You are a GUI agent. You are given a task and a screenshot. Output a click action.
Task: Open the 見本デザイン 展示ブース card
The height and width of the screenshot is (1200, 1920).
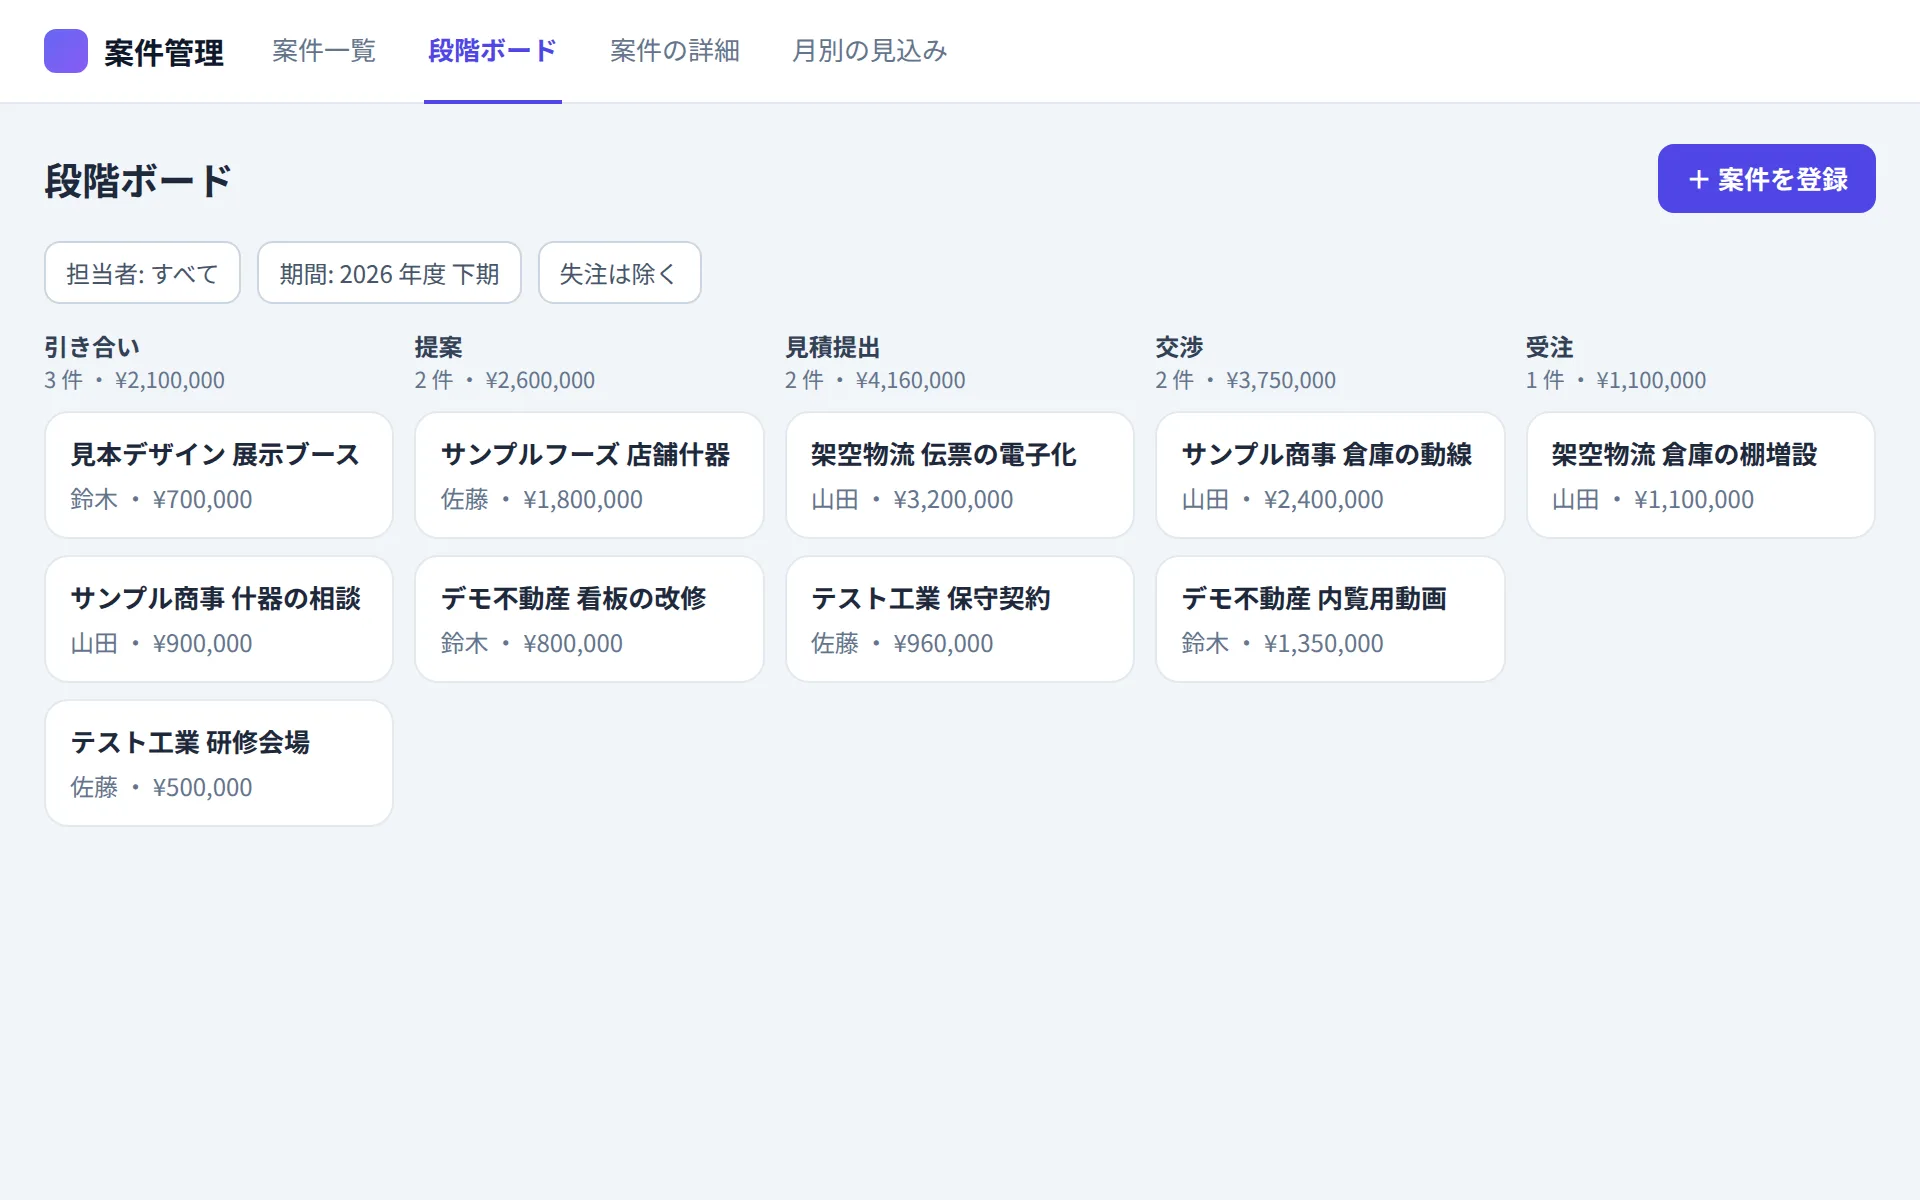click(219, 475)
